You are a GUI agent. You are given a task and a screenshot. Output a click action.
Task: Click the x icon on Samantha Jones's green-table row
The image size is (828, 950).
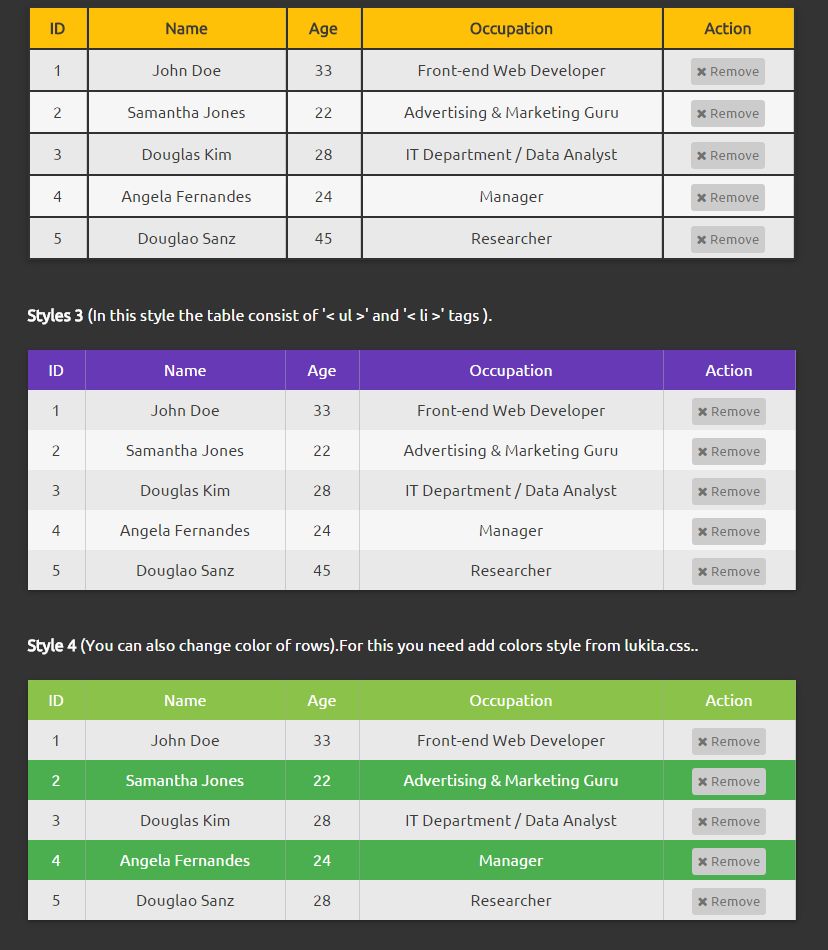tap(703, 782)
